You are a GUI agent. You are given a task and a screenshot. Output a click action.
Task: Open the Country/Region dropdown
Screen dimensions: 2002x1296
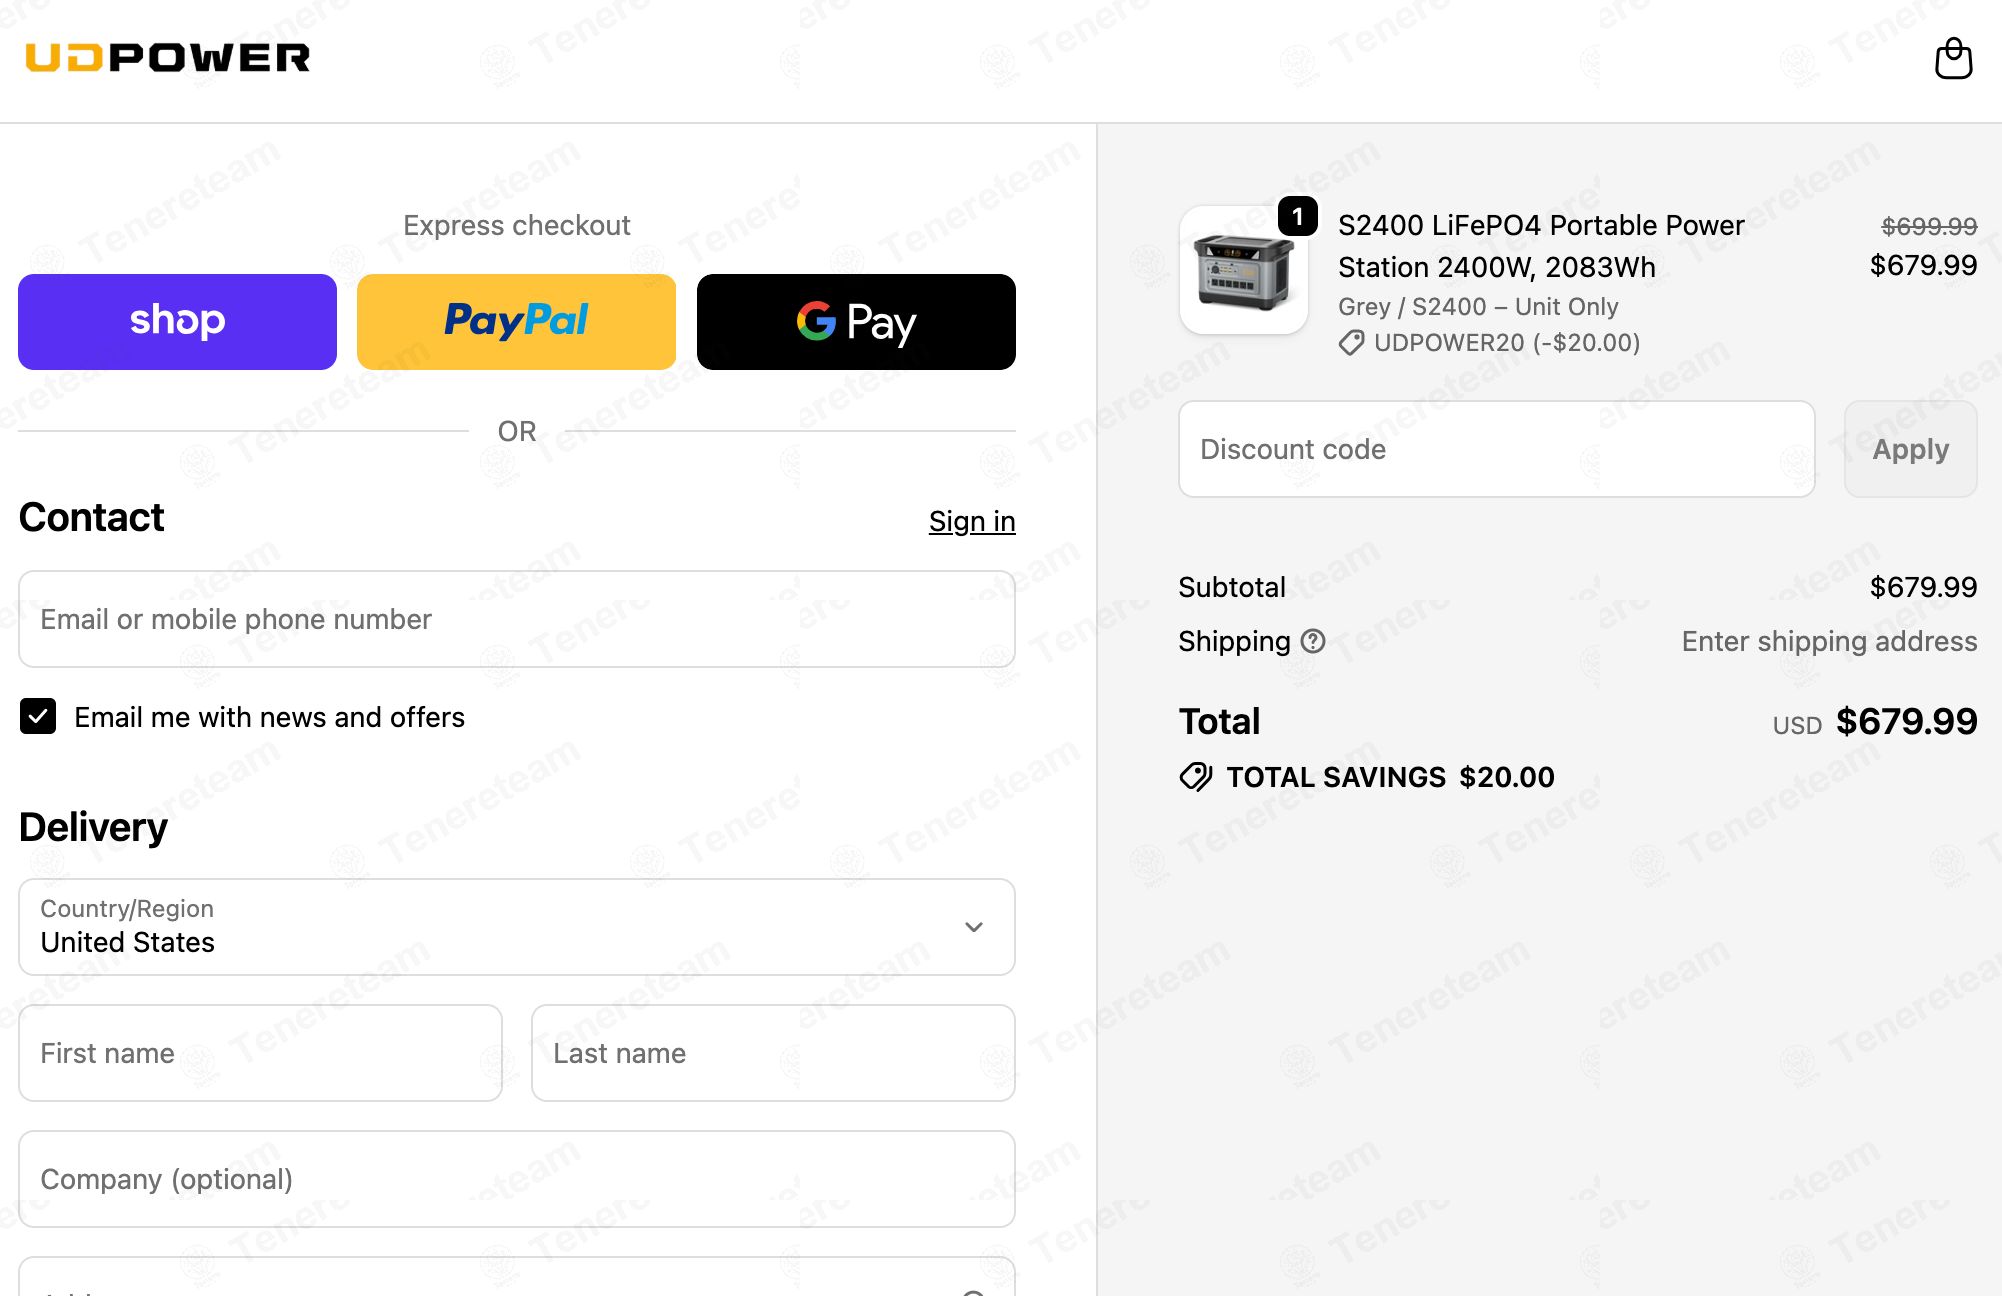coord(517,927)
